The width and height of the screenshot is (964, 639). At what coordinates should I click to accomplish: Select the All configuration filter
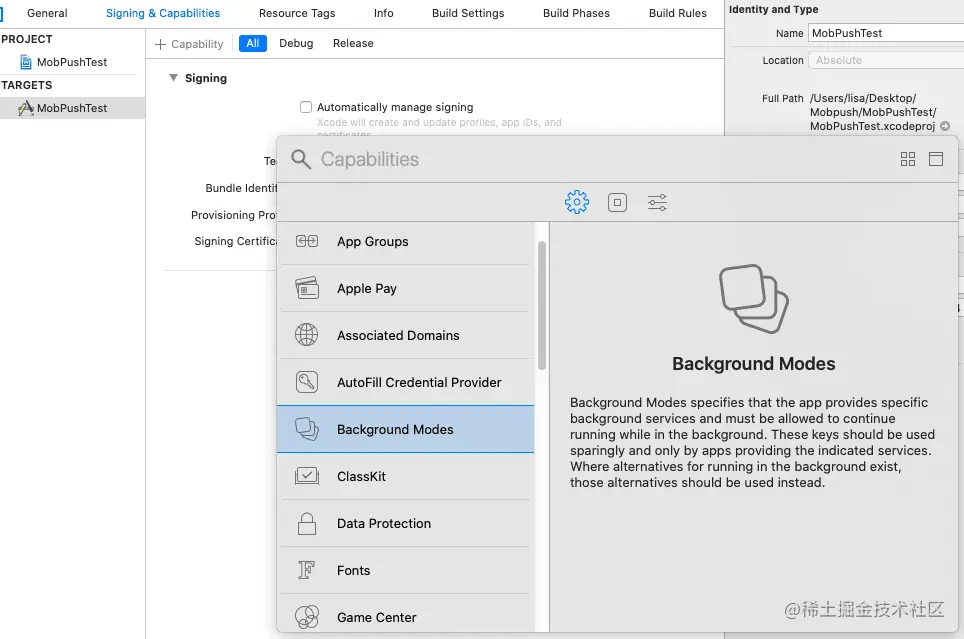[x=253, y=43]
